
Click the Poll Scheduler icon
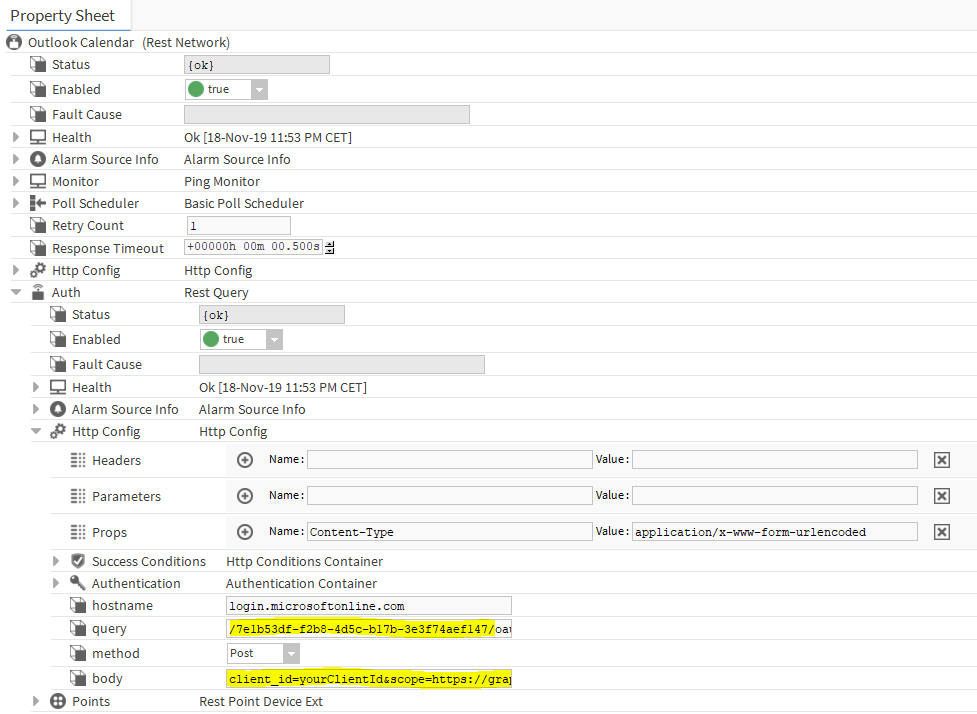pos(38,203)
